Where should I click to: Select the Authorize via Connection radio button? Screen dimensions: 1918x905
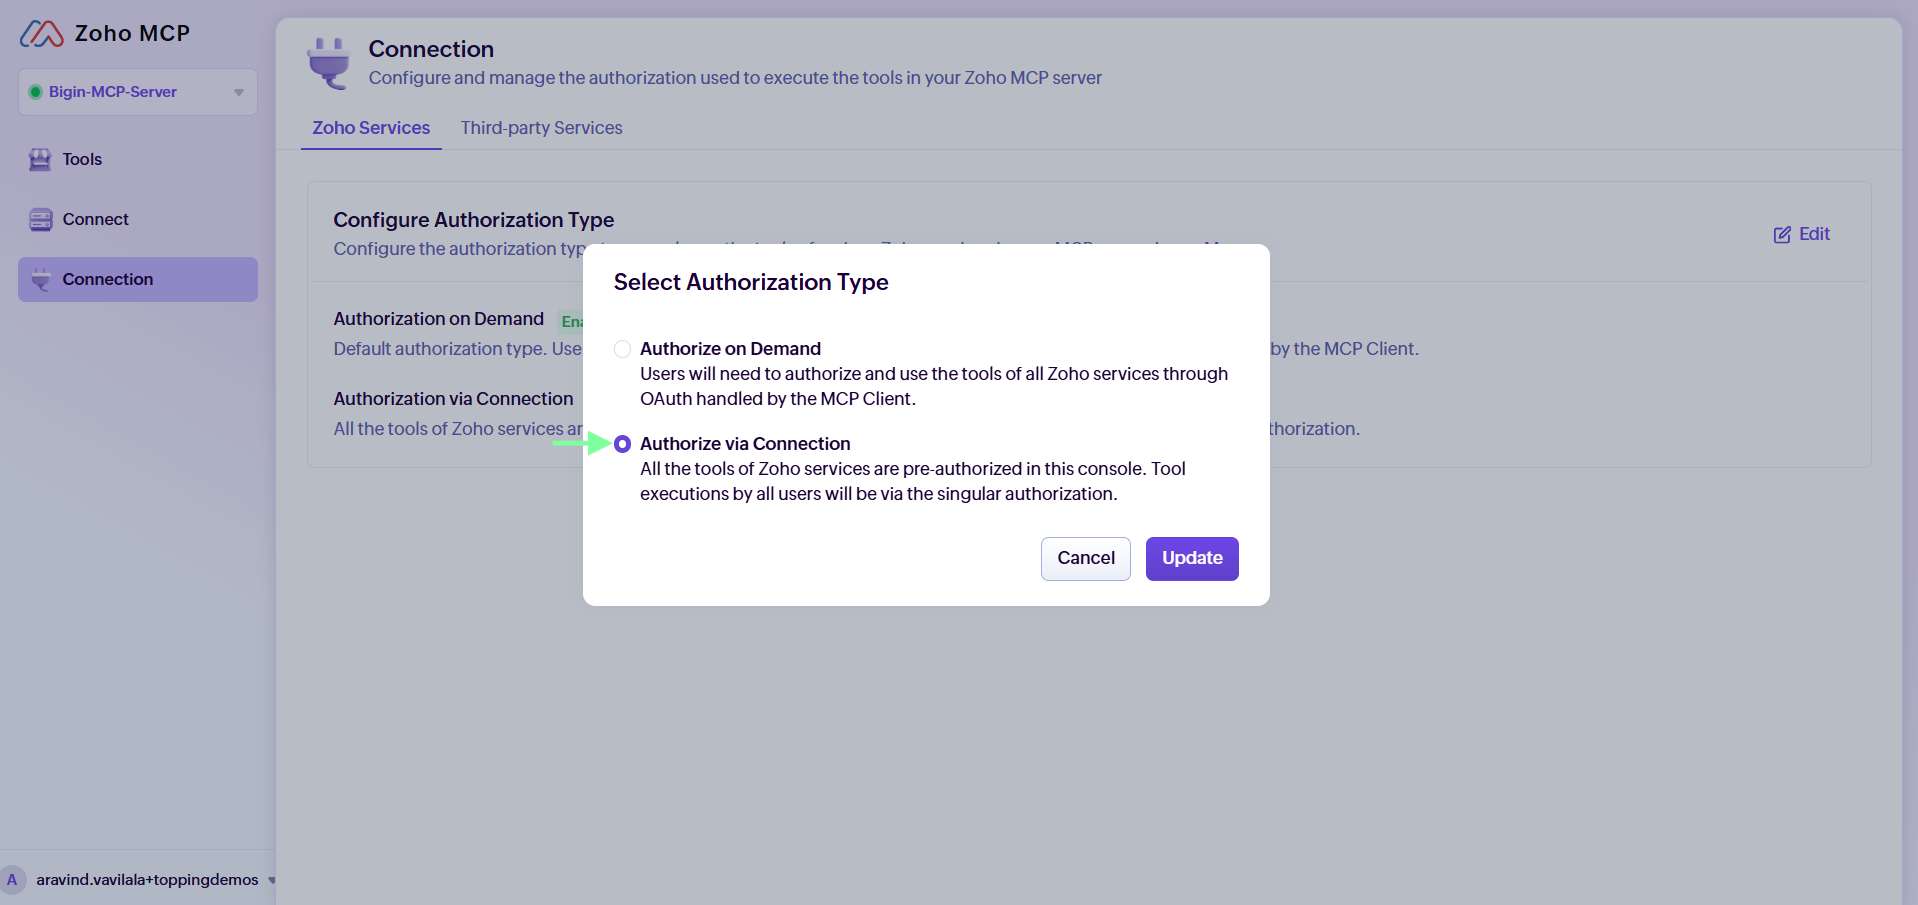[622, 444]
